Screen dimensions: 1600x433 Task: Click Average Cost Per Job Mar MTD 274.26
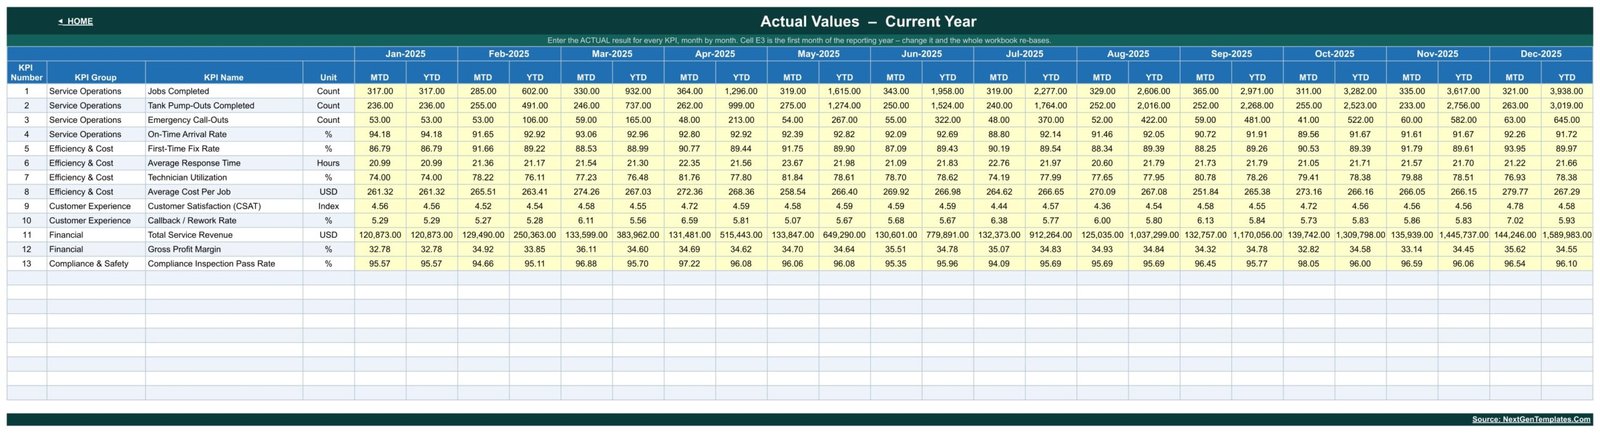coord(586,192)
